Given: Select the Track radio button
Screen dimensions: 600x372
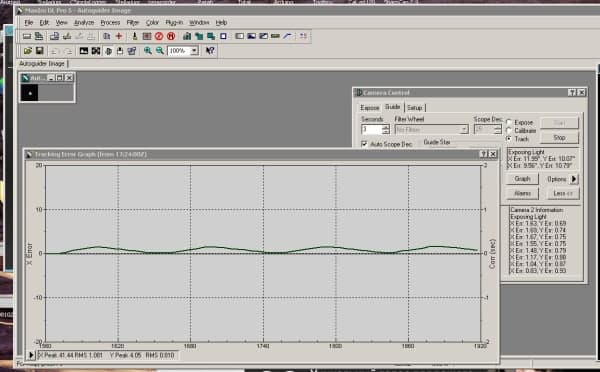Looking at the screenshot, I should [509, 139].
